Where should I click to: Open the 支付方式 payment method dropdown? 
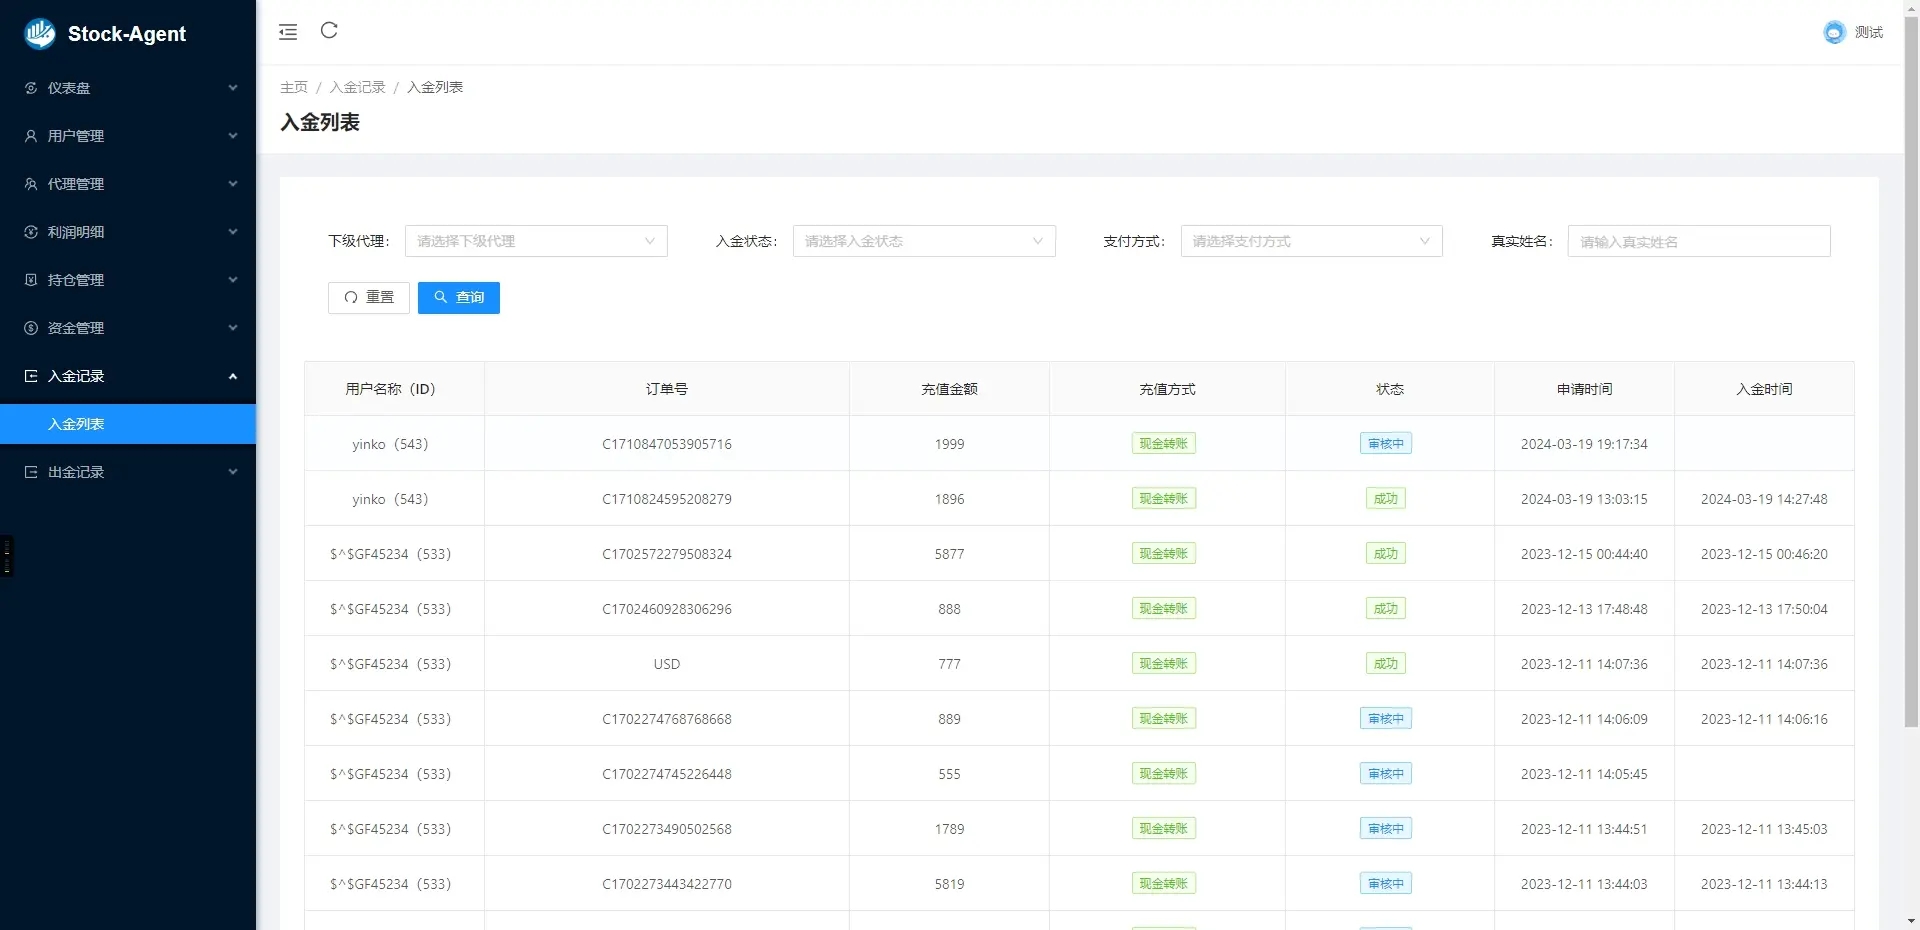[1310, 241]
